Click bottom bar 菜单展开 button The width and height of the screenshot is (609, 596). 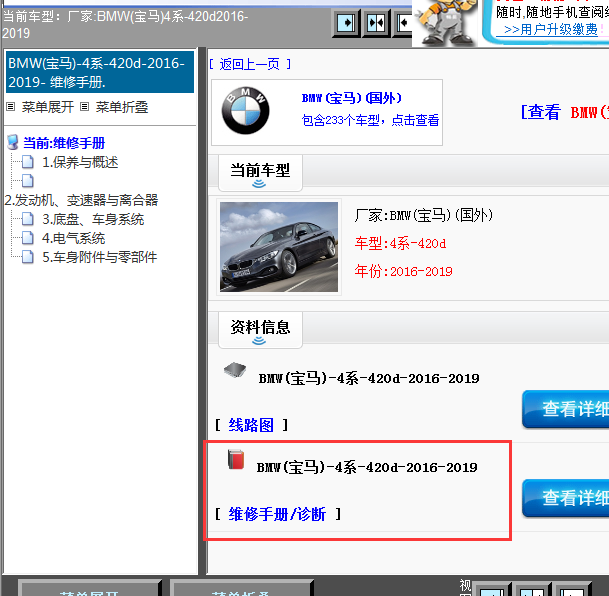pos(90,589)
